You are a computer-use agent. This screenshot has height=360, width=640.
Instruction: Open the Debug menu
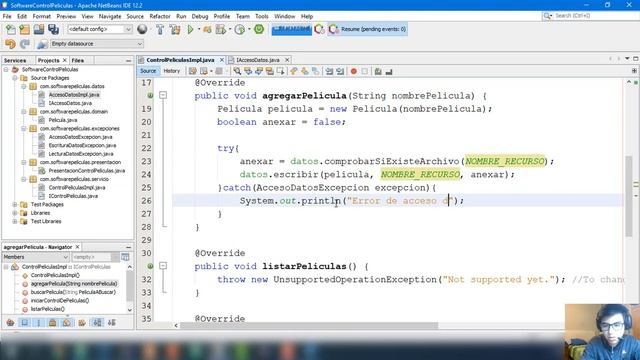[x=200, y=16]
